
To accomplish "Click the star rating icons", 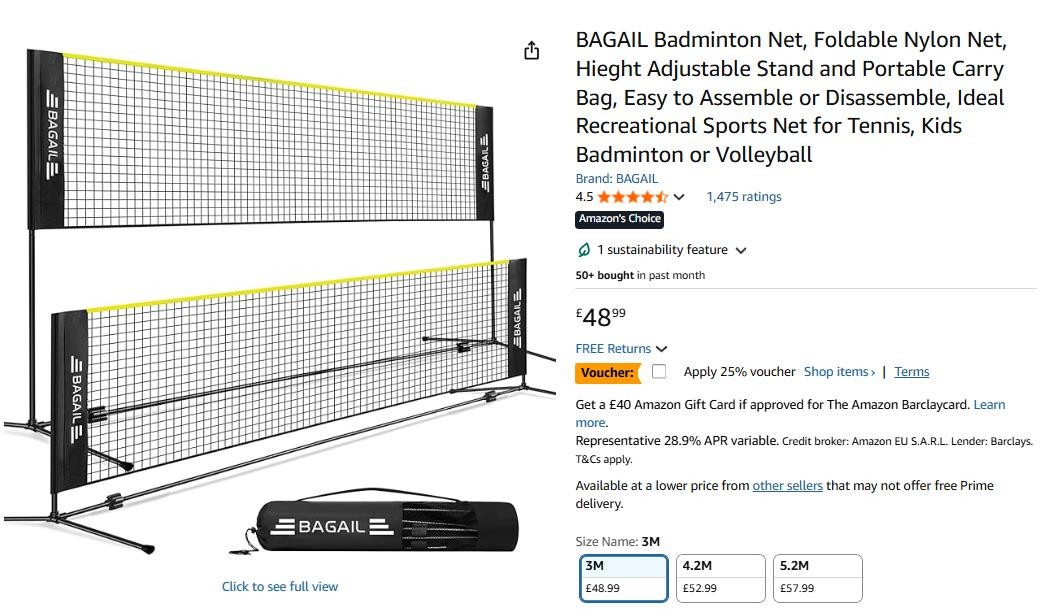I will pyautogui.click(x=633, y=197).
